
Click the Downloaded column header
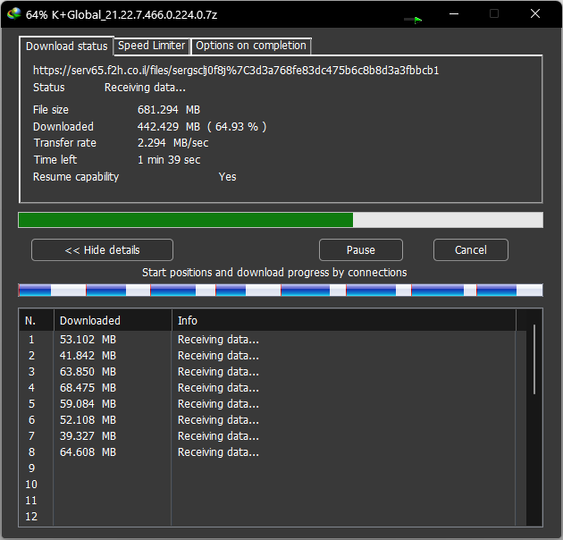click(x=112, y=321)
